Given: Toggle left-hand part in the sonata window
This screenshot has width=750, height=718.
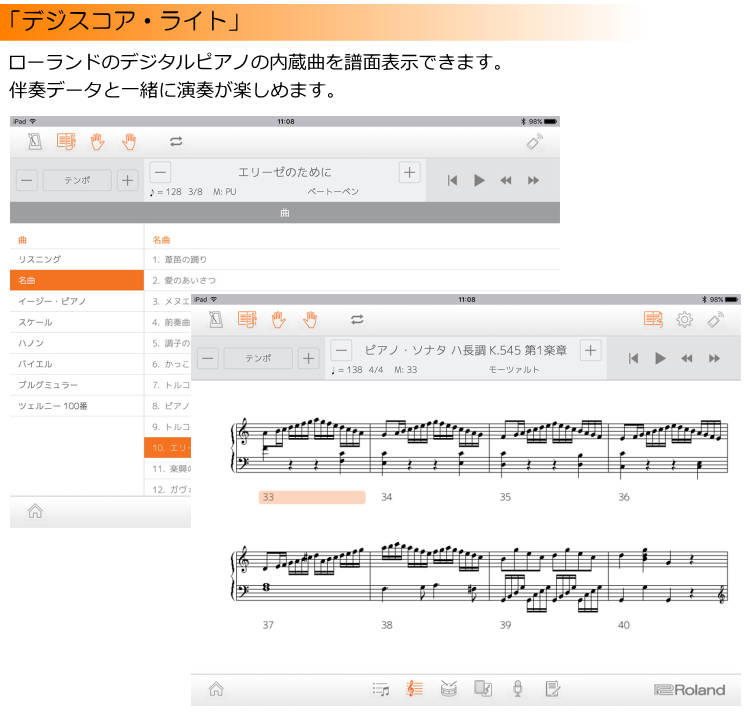Looking at the screenshot, I should [279, 320].
